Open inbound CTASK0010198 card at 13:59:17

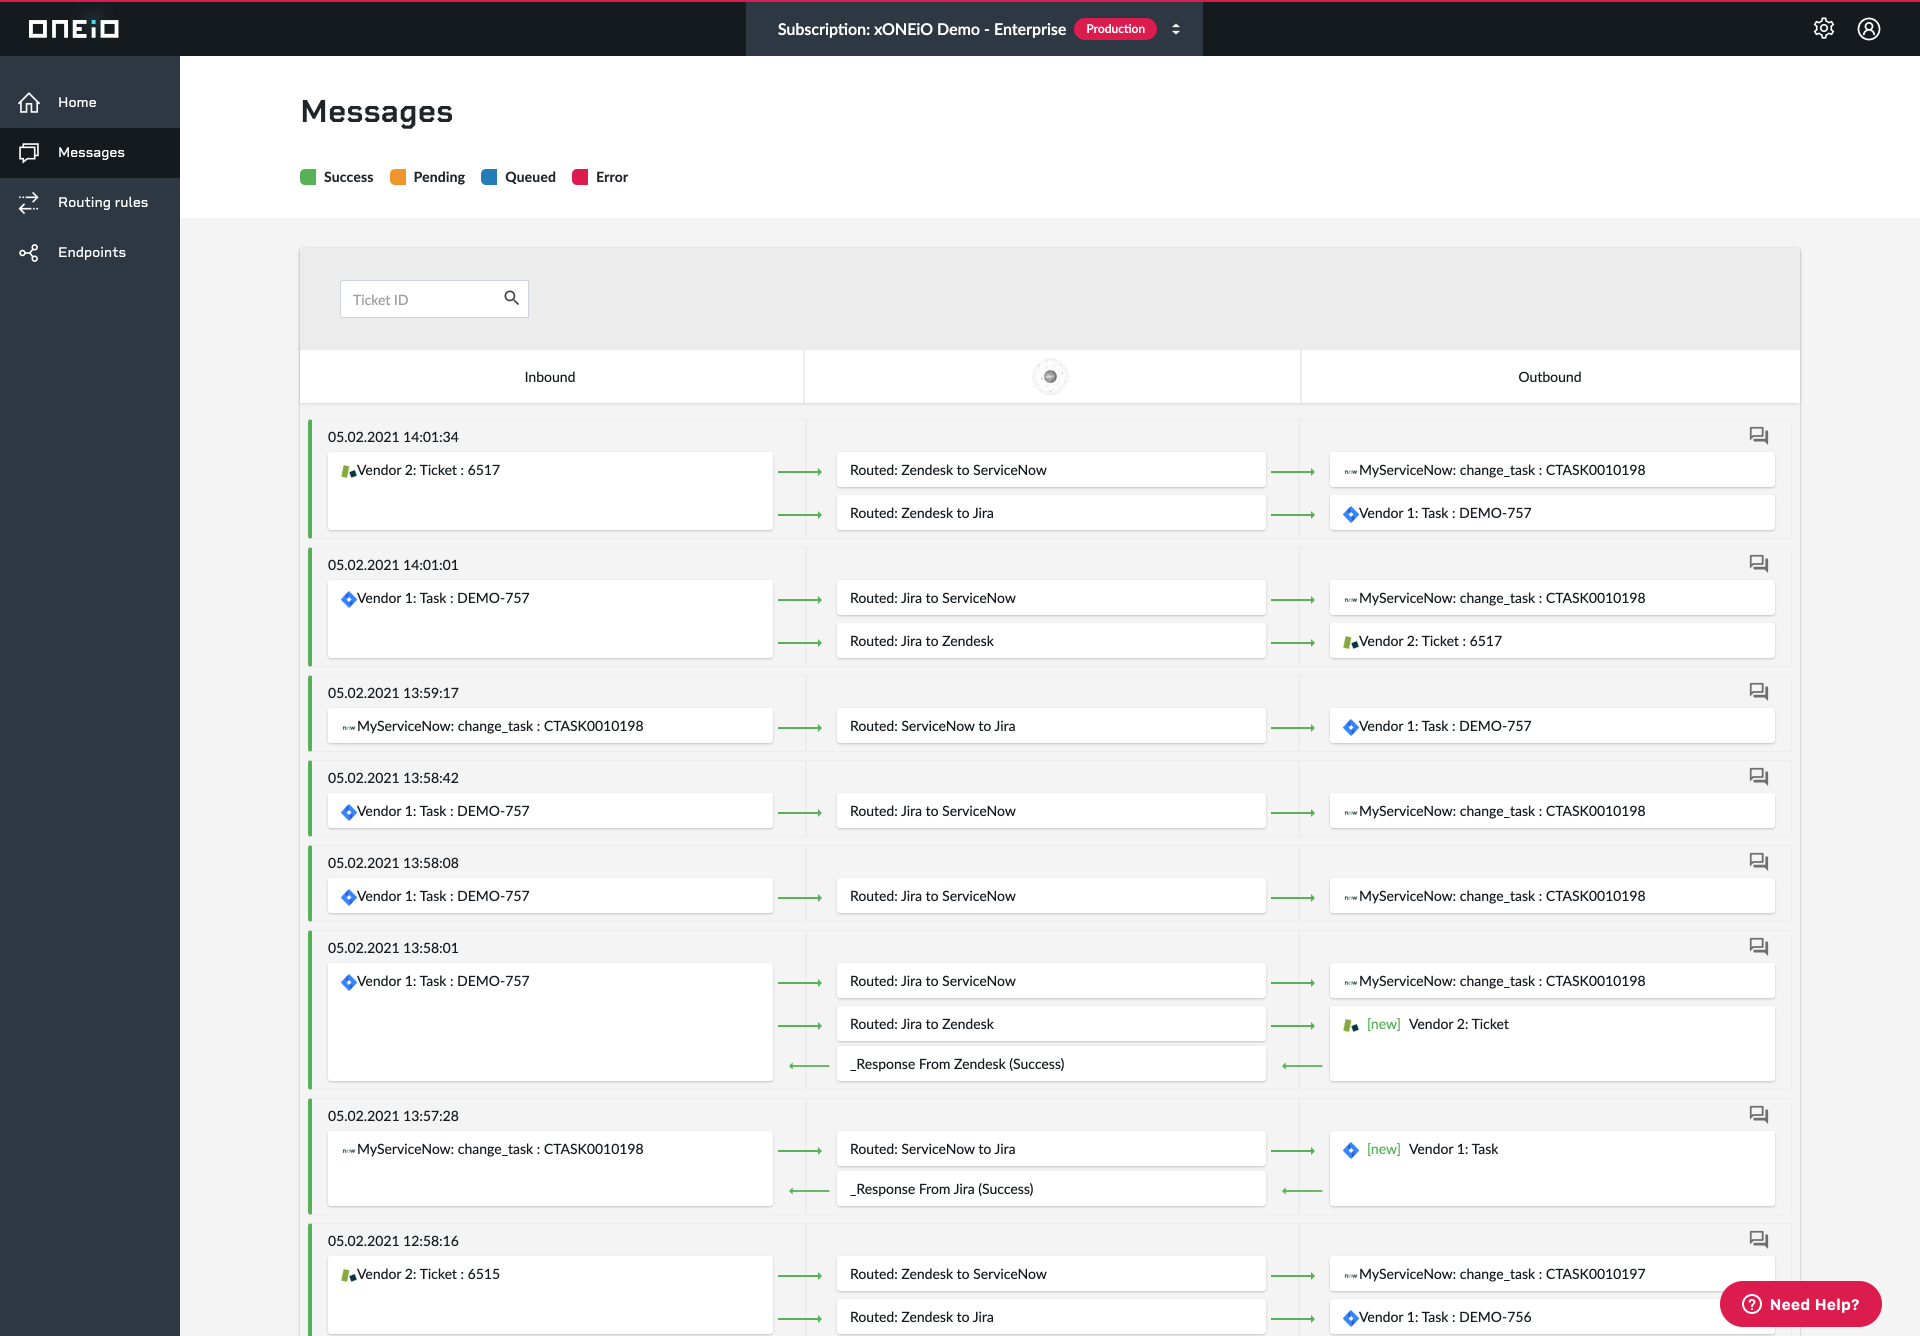click(550, 726)
